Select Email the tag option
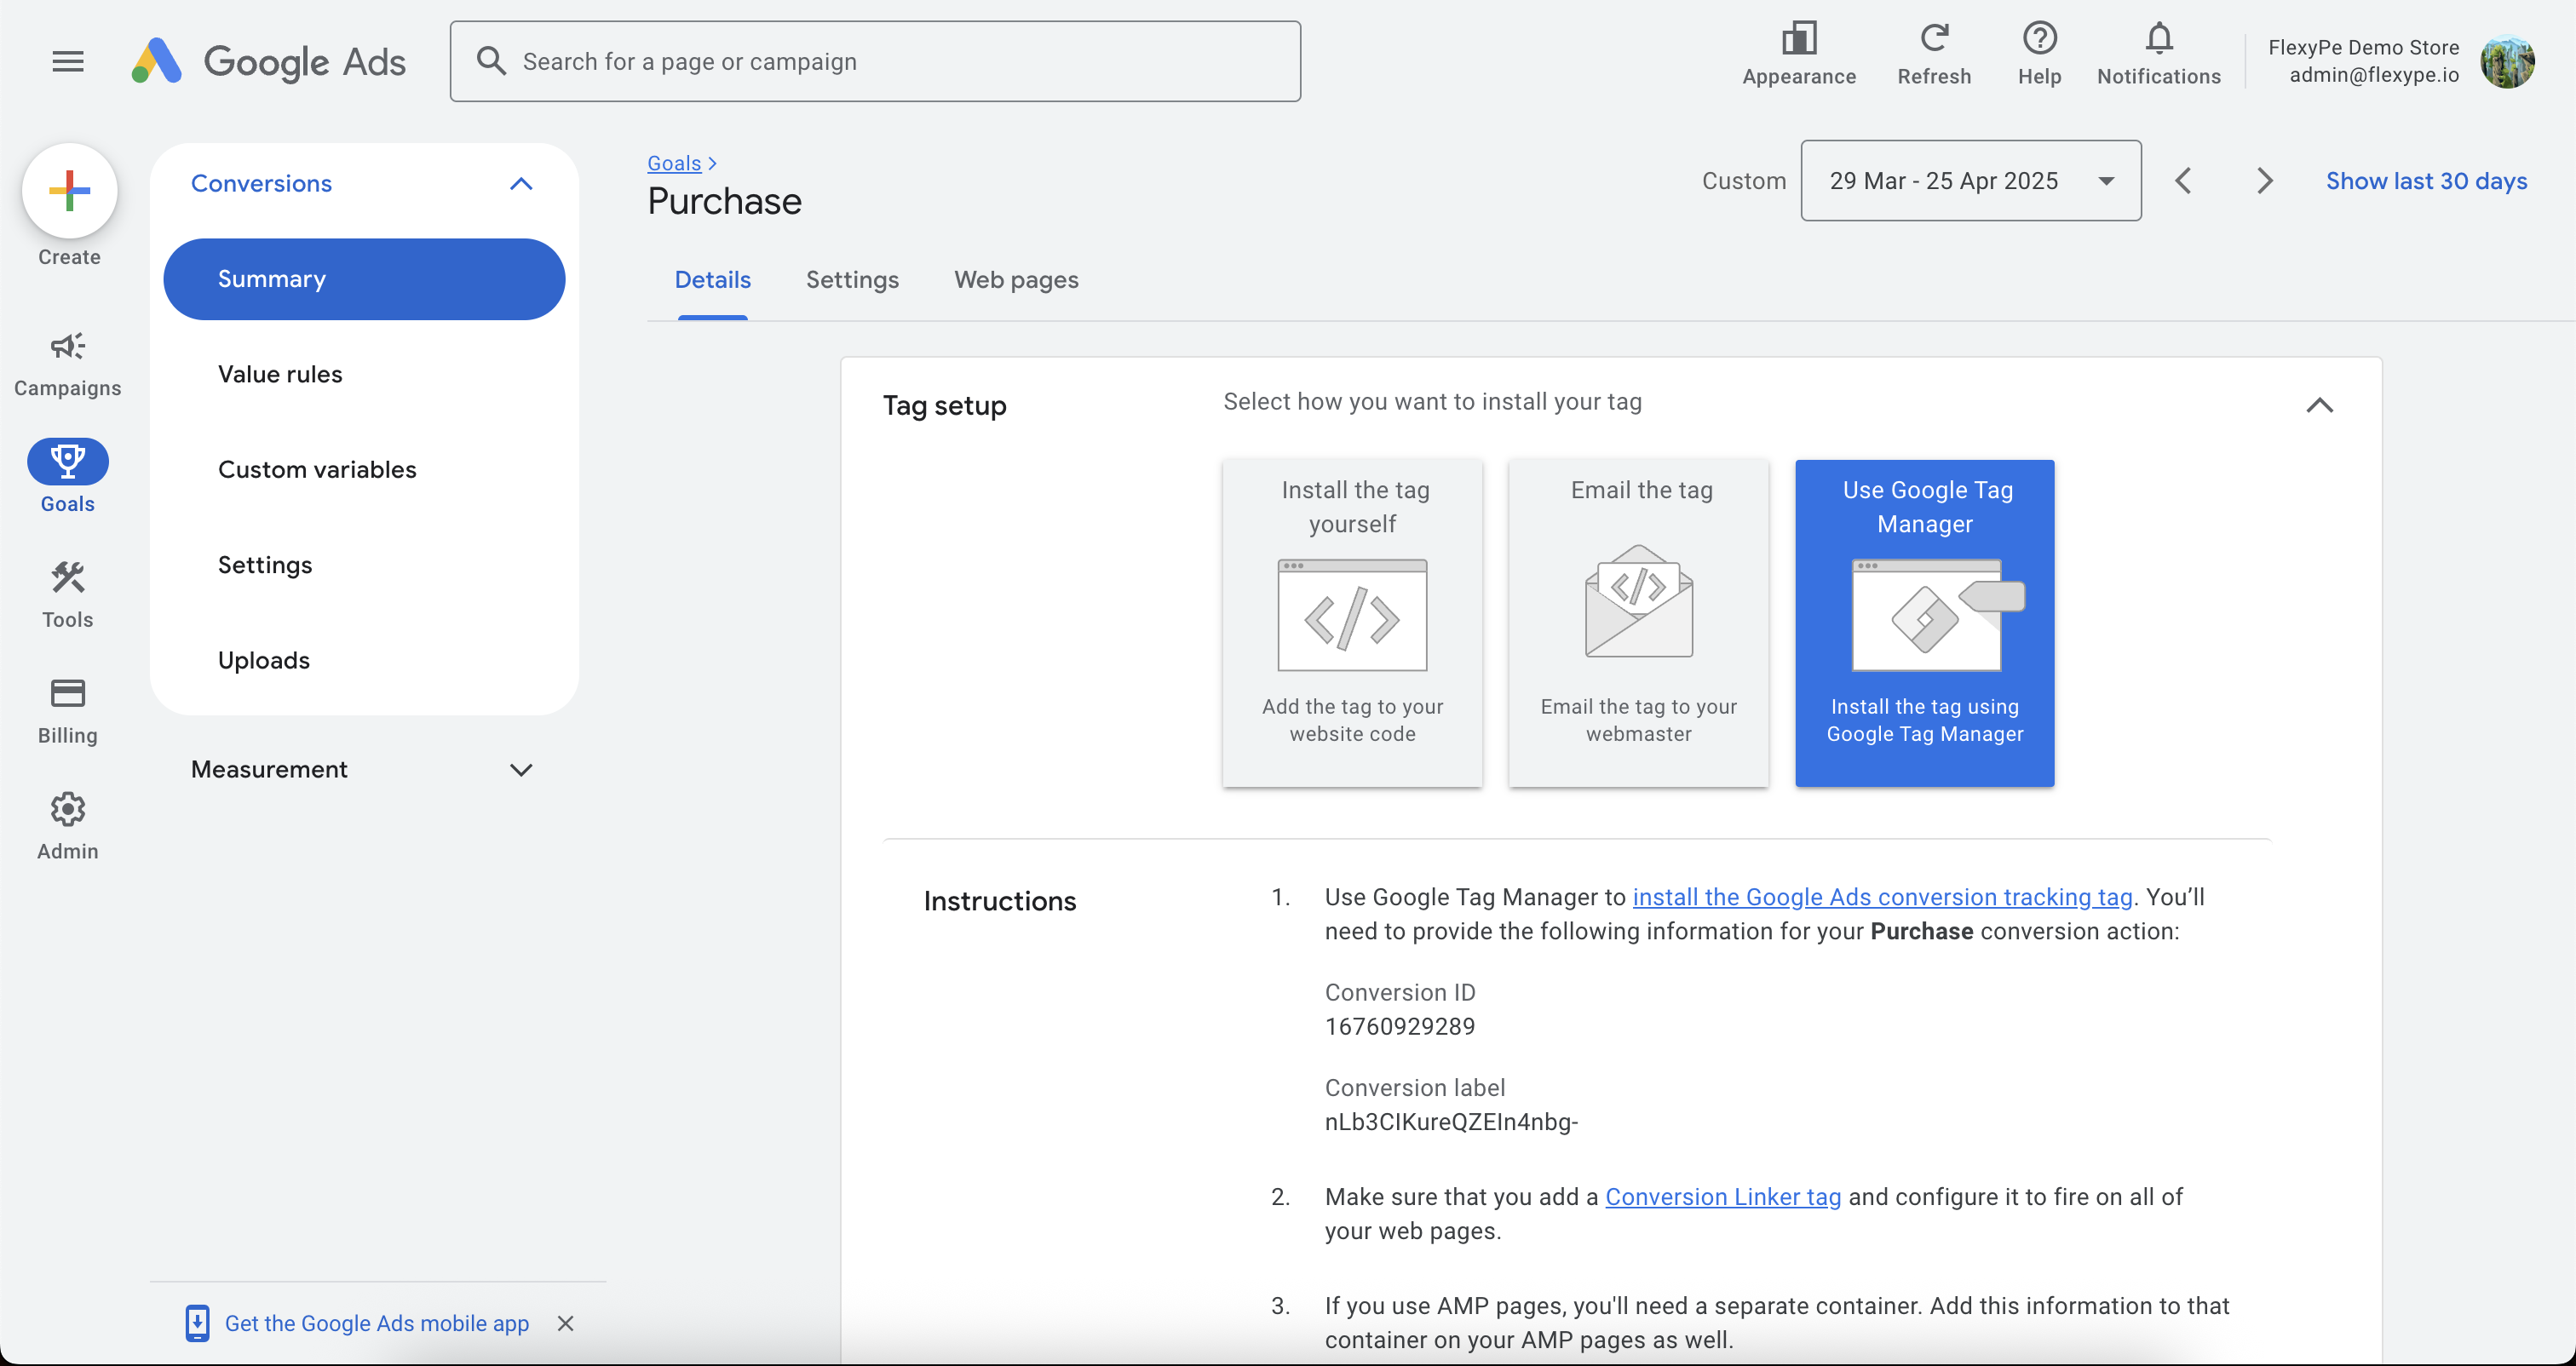This screenshot has height=1366, width=2576. tap(1638, 622)
